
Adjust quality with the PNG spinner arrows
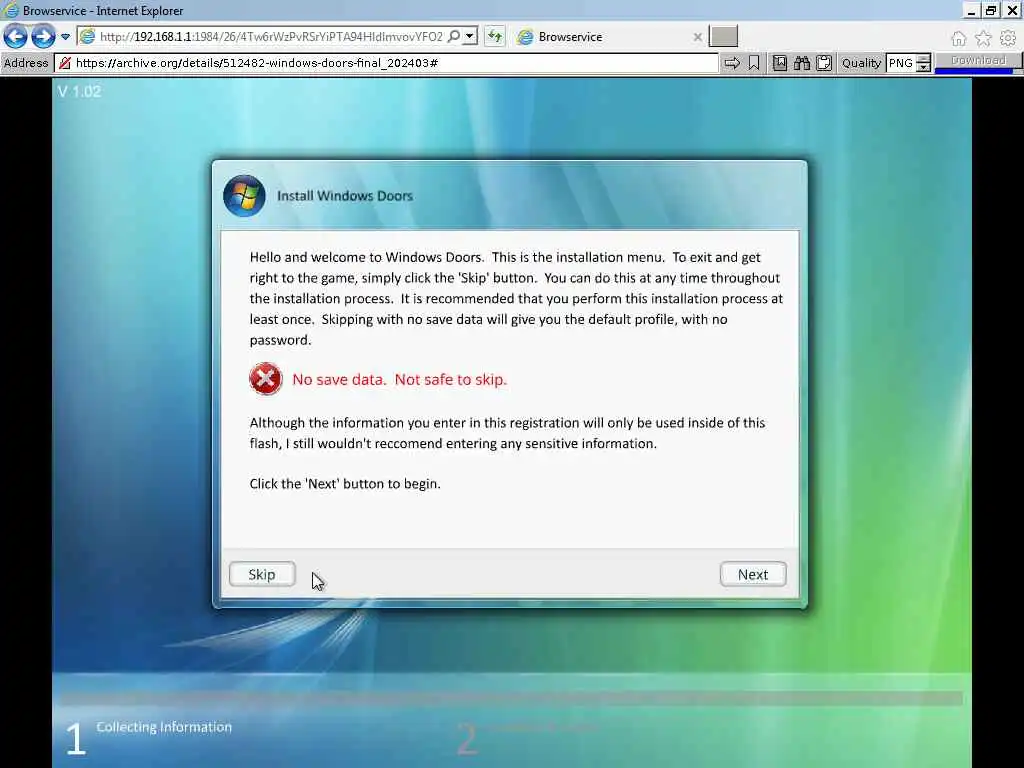[923, 63]
